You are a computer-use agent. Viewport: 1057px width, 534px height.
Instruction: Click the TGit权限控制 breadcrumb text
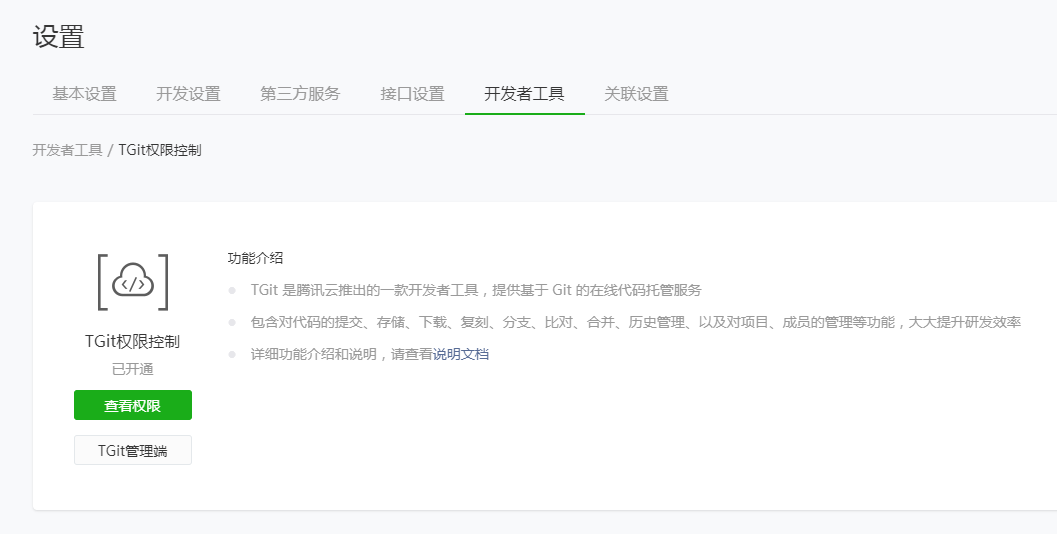160,150
